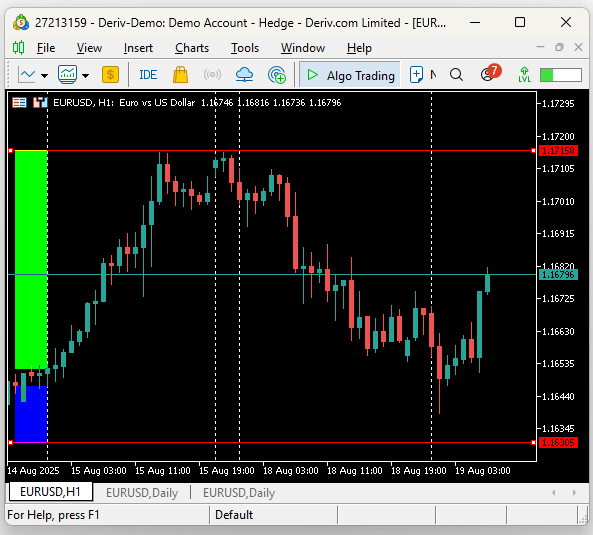Switch to the EURUSD,H1 tab
The height and width of the screenshot is (535, 593).
[50, 492]
